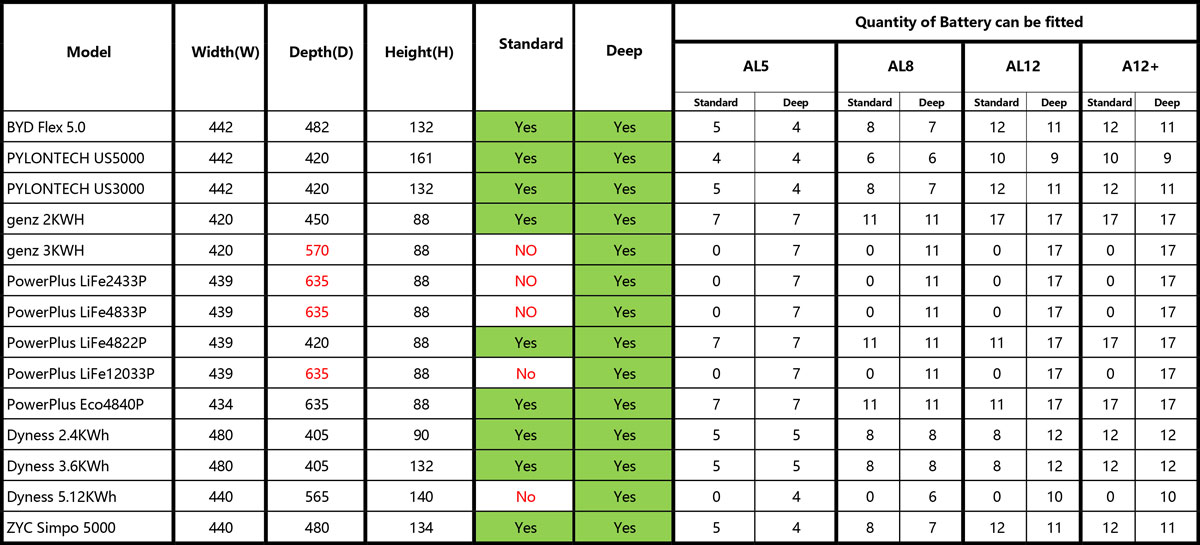This screenshot has width=1200, height=545.
Task: Select the 482 depth value
Action: [316, 127]
